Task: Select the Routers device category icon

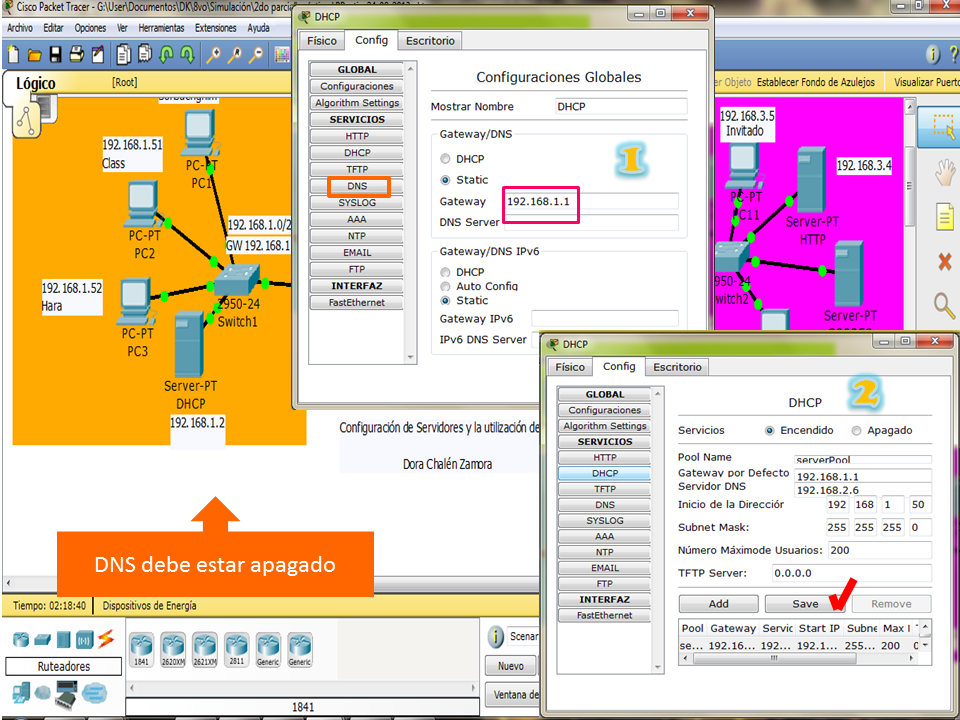Action: coord(21,640)
